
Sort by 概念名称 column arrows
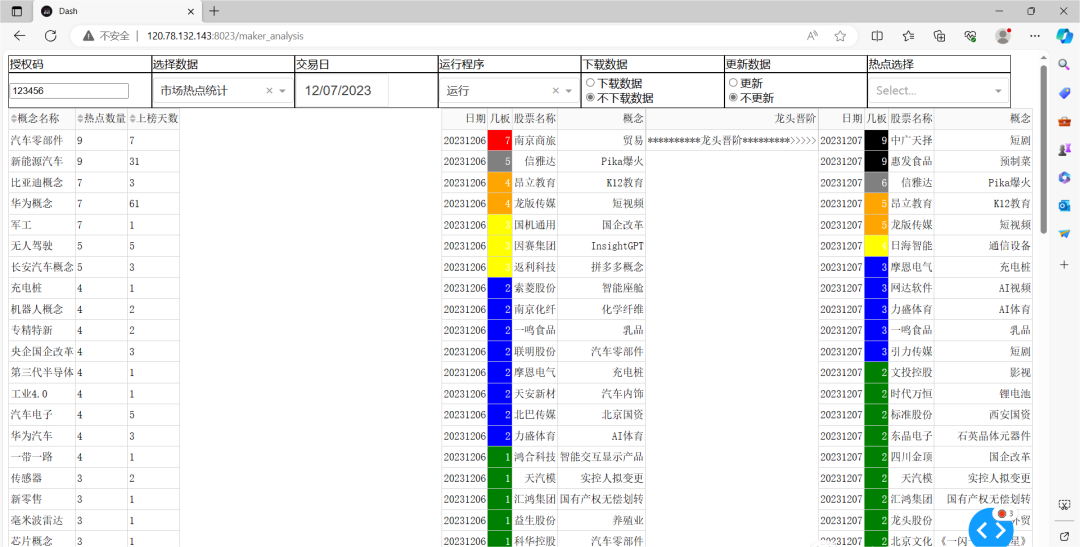point(13,118)
